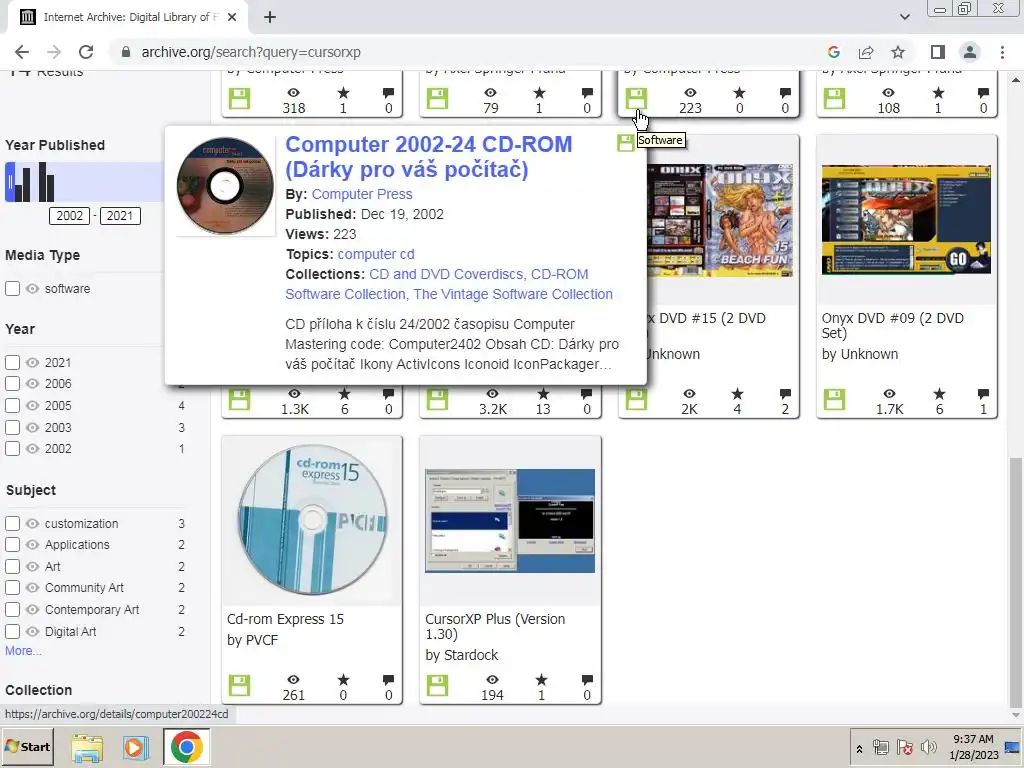This screenshot has width=1024, height=768.
Task: Click the views eye on Onyx DVD #09 card
Action: 889,394
